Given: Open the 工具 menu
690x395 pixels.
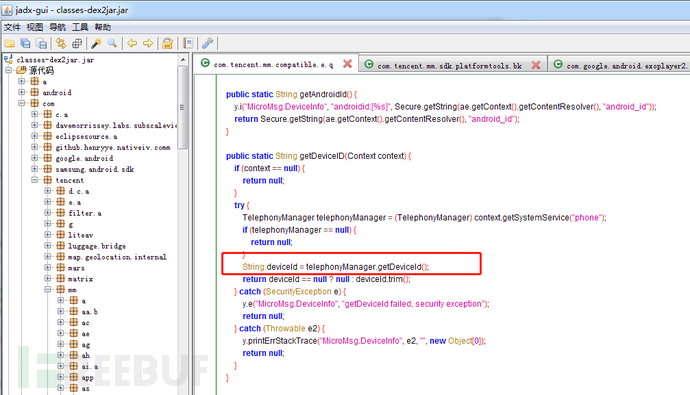Looking at the screenshot, I should click(80, 27).
